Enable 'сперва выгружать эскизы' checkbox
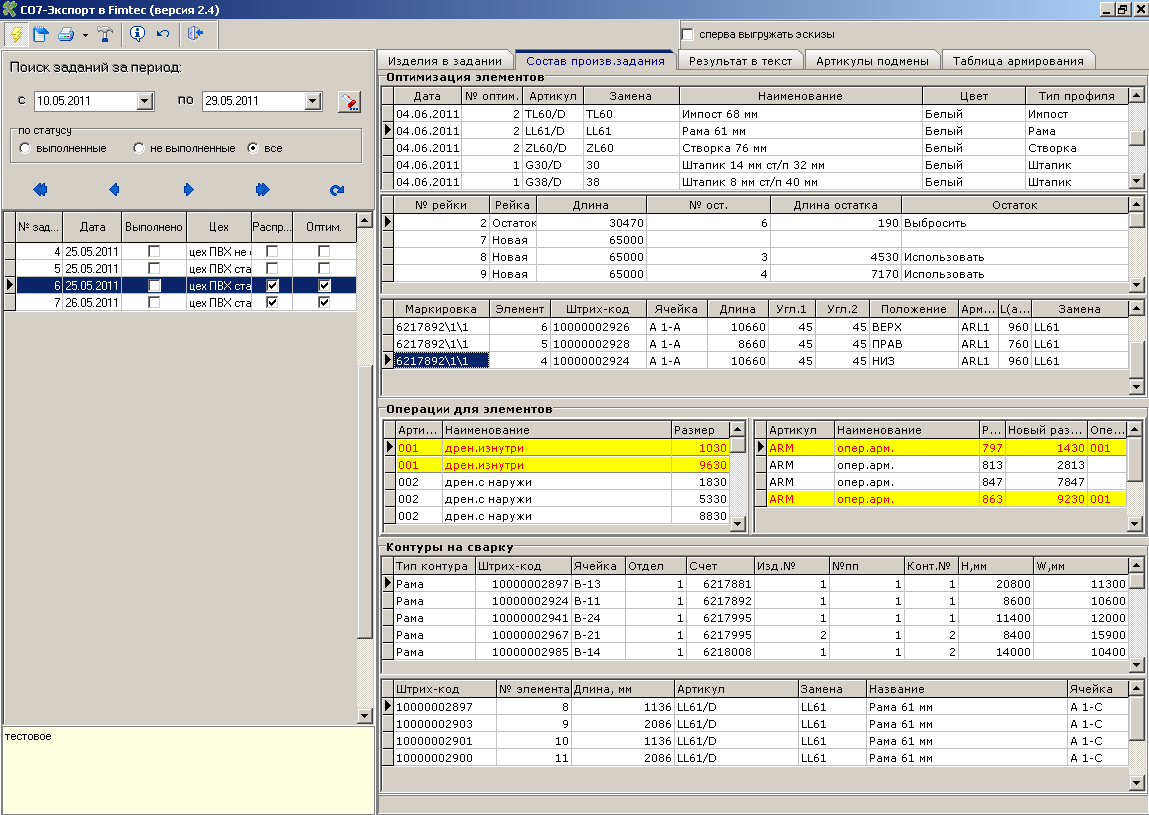The width and height of the screenshot is (1149, 815). pyautogui.click(x=688, y=35)
